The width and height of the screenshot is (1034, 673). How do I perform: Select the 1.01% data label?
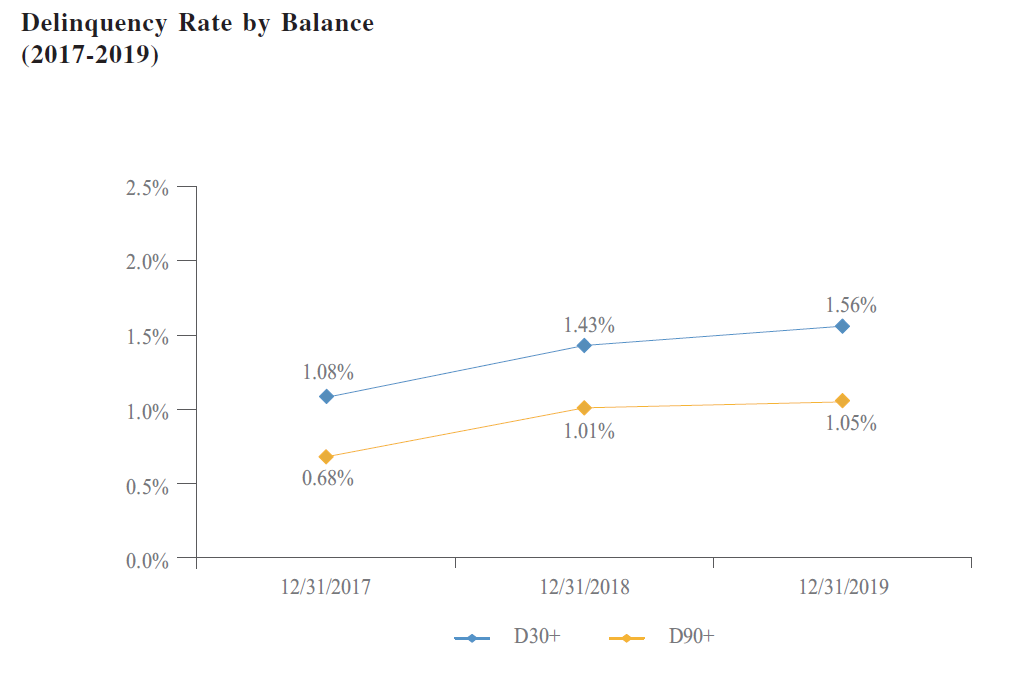coord(588,431)
